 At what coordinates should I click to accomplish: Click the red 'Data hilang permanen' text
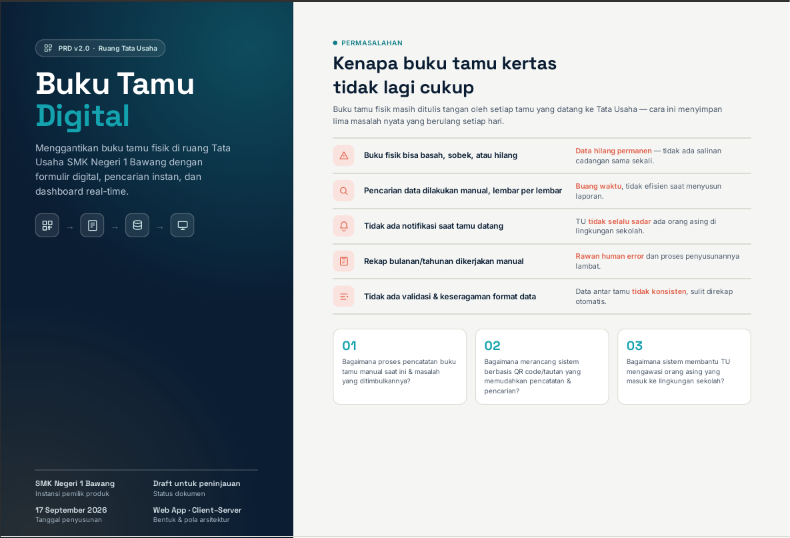(x=613, y=151)
